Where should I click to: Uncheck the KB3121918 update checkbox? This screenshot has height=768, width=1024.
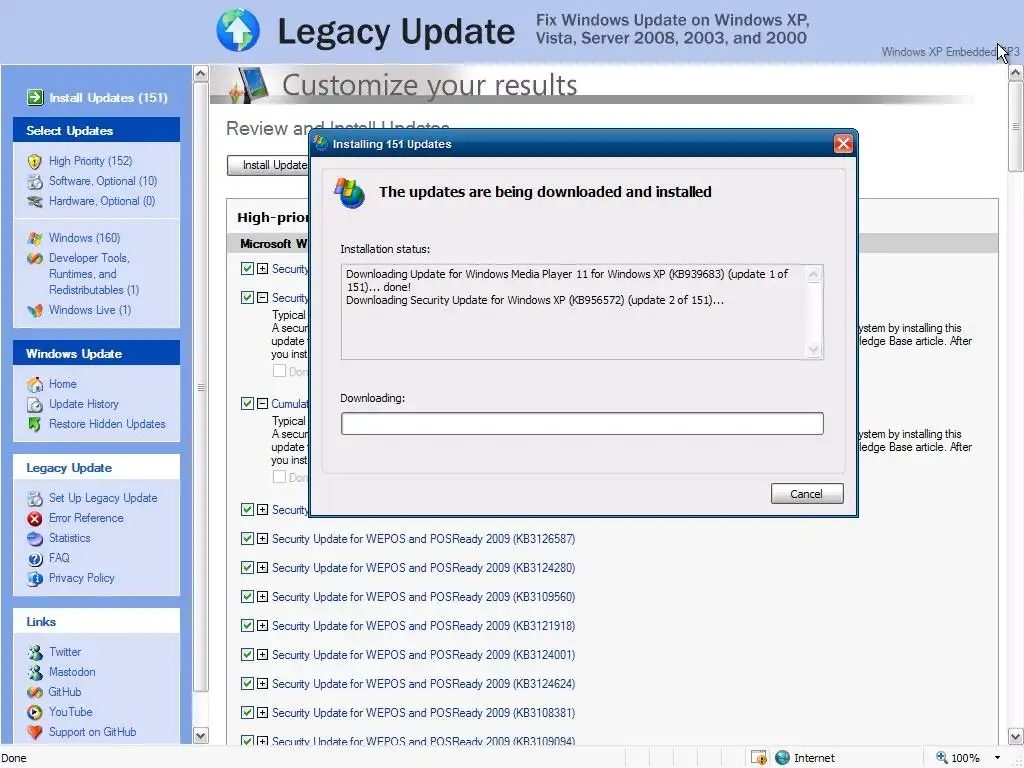(x=247, y=626)
